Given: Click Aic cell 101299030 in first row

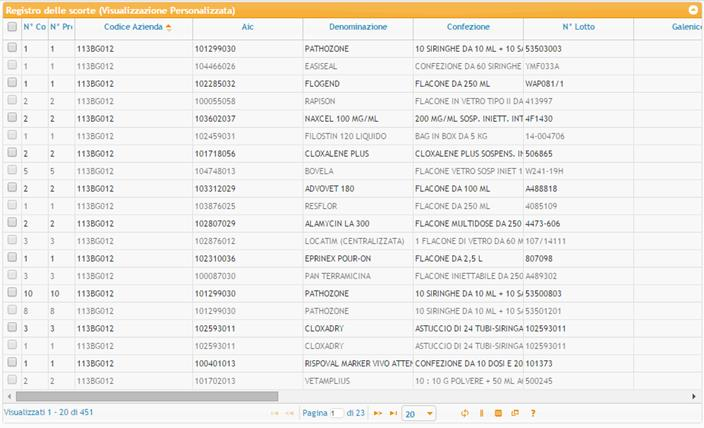Looking at the screenshot, I should (x=215, y=49).
